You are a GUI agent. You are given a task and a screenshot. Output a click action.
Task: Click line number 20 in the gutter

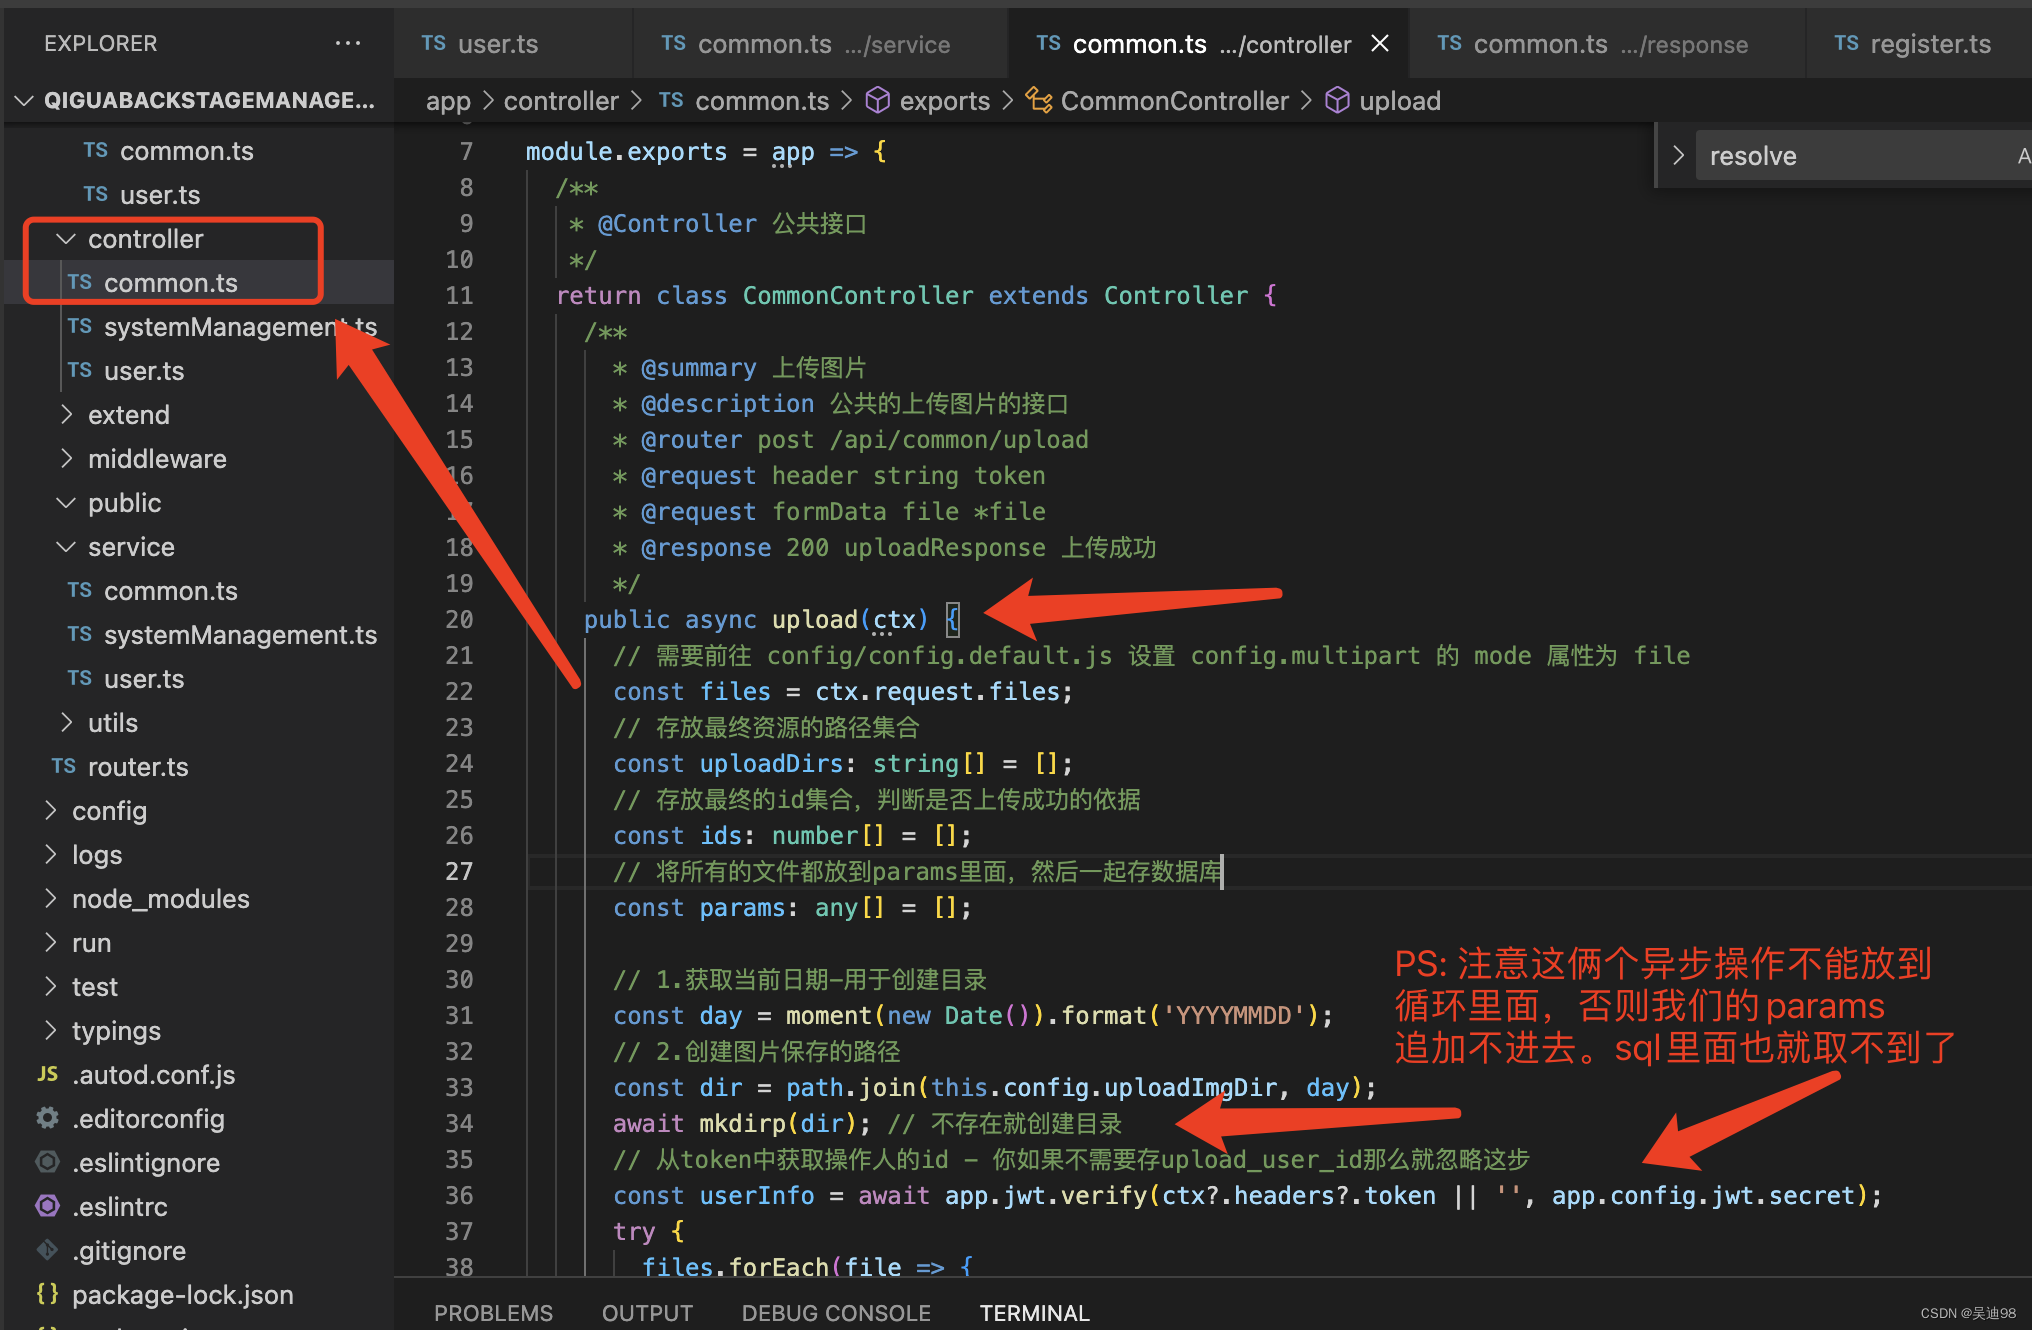click(459, 619)
